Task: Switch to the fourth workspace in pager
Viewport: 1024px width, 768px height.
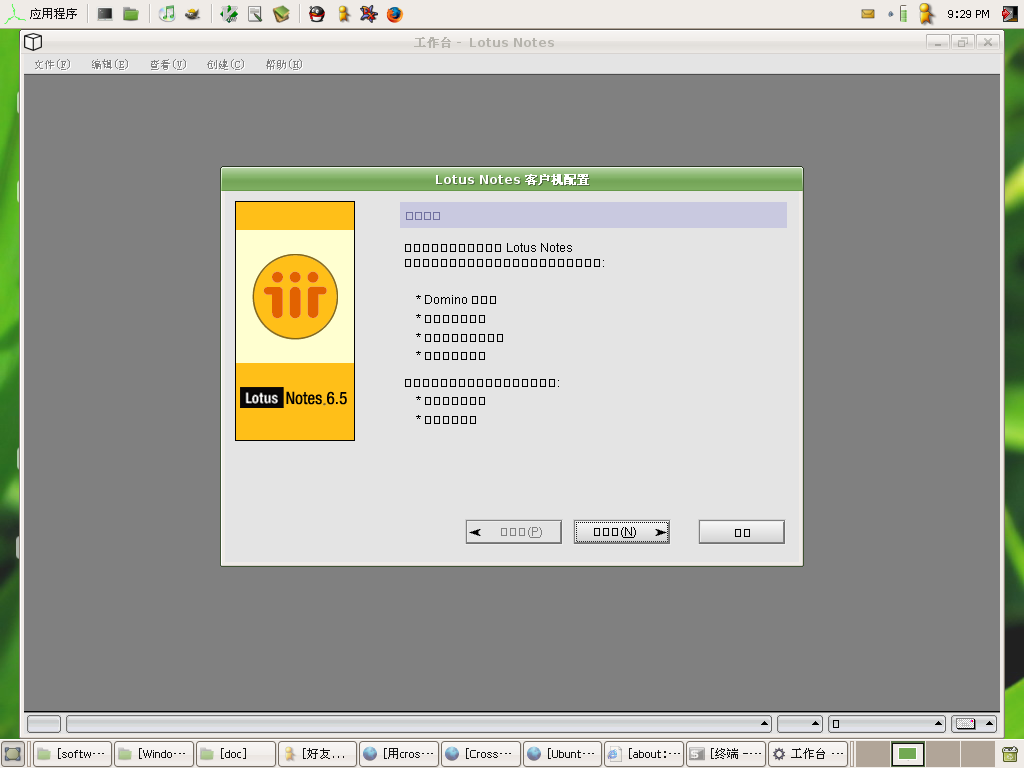Action: [978, 754]
